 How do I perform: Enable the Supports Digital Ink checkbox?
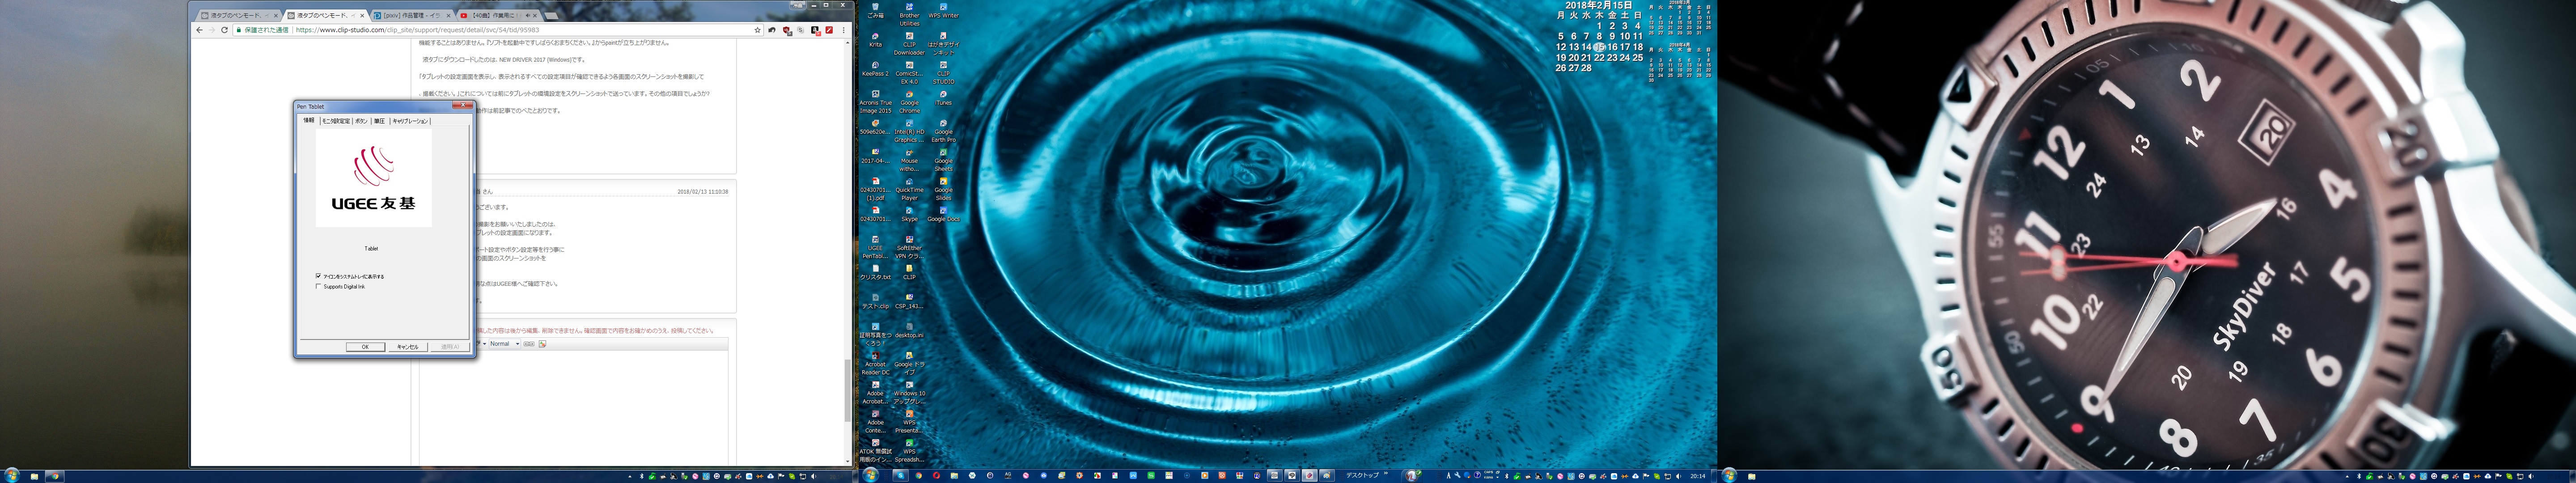click(x=319, y=286)
